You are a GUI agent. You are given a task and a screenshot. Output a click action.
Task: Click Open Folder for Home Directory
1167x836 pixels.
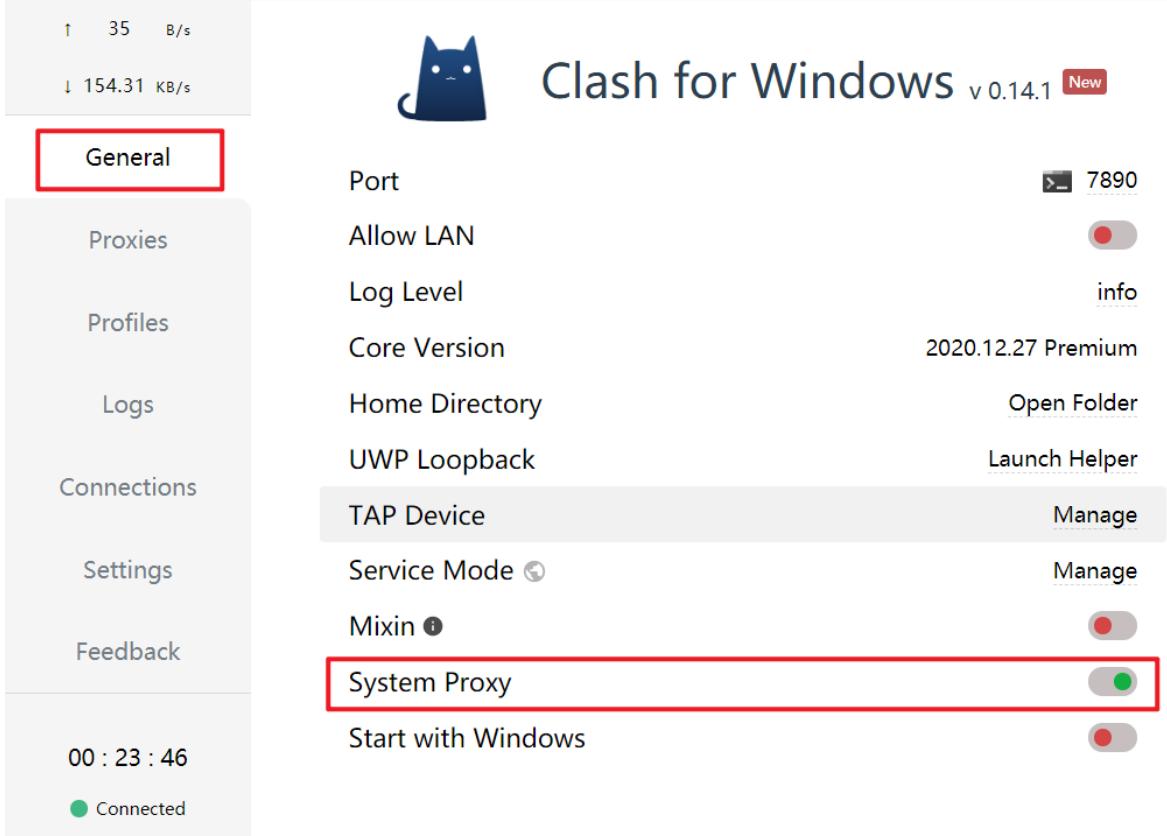[1072, 403]
